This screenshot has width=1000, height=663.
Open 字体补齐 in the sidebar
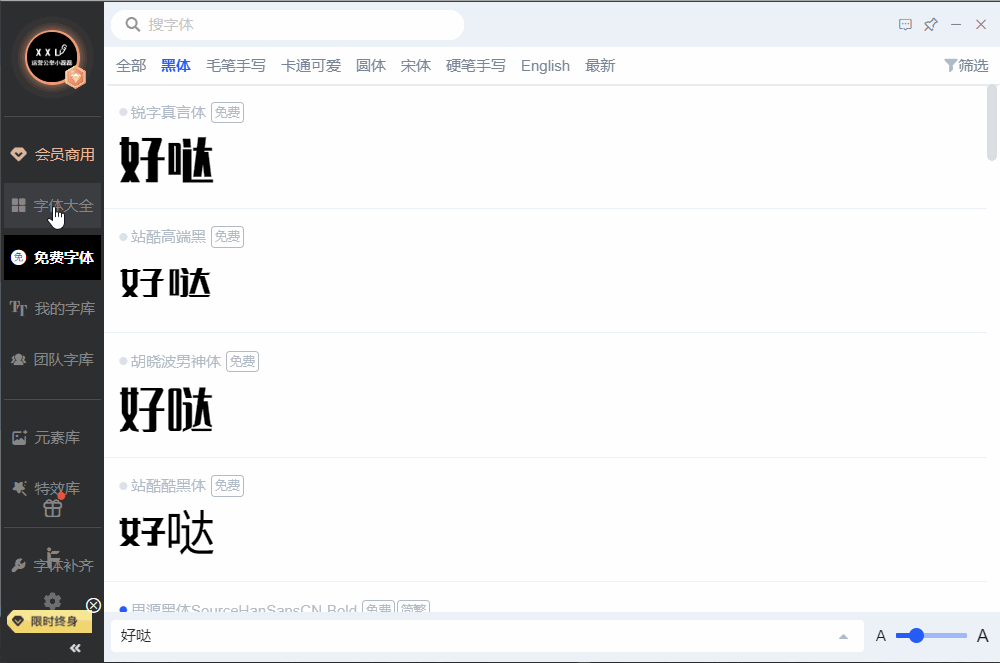[x=52, y=565]
